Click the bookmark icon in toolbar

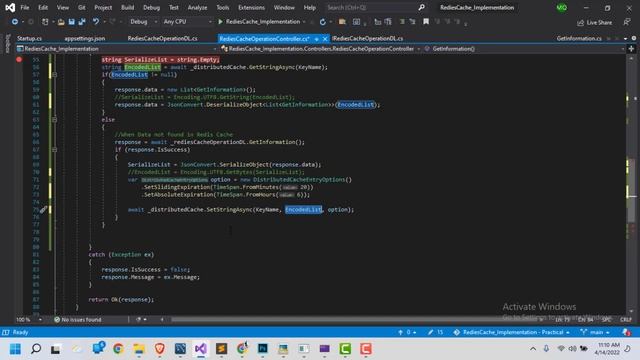pyautogui.click(x=426, y=22)
